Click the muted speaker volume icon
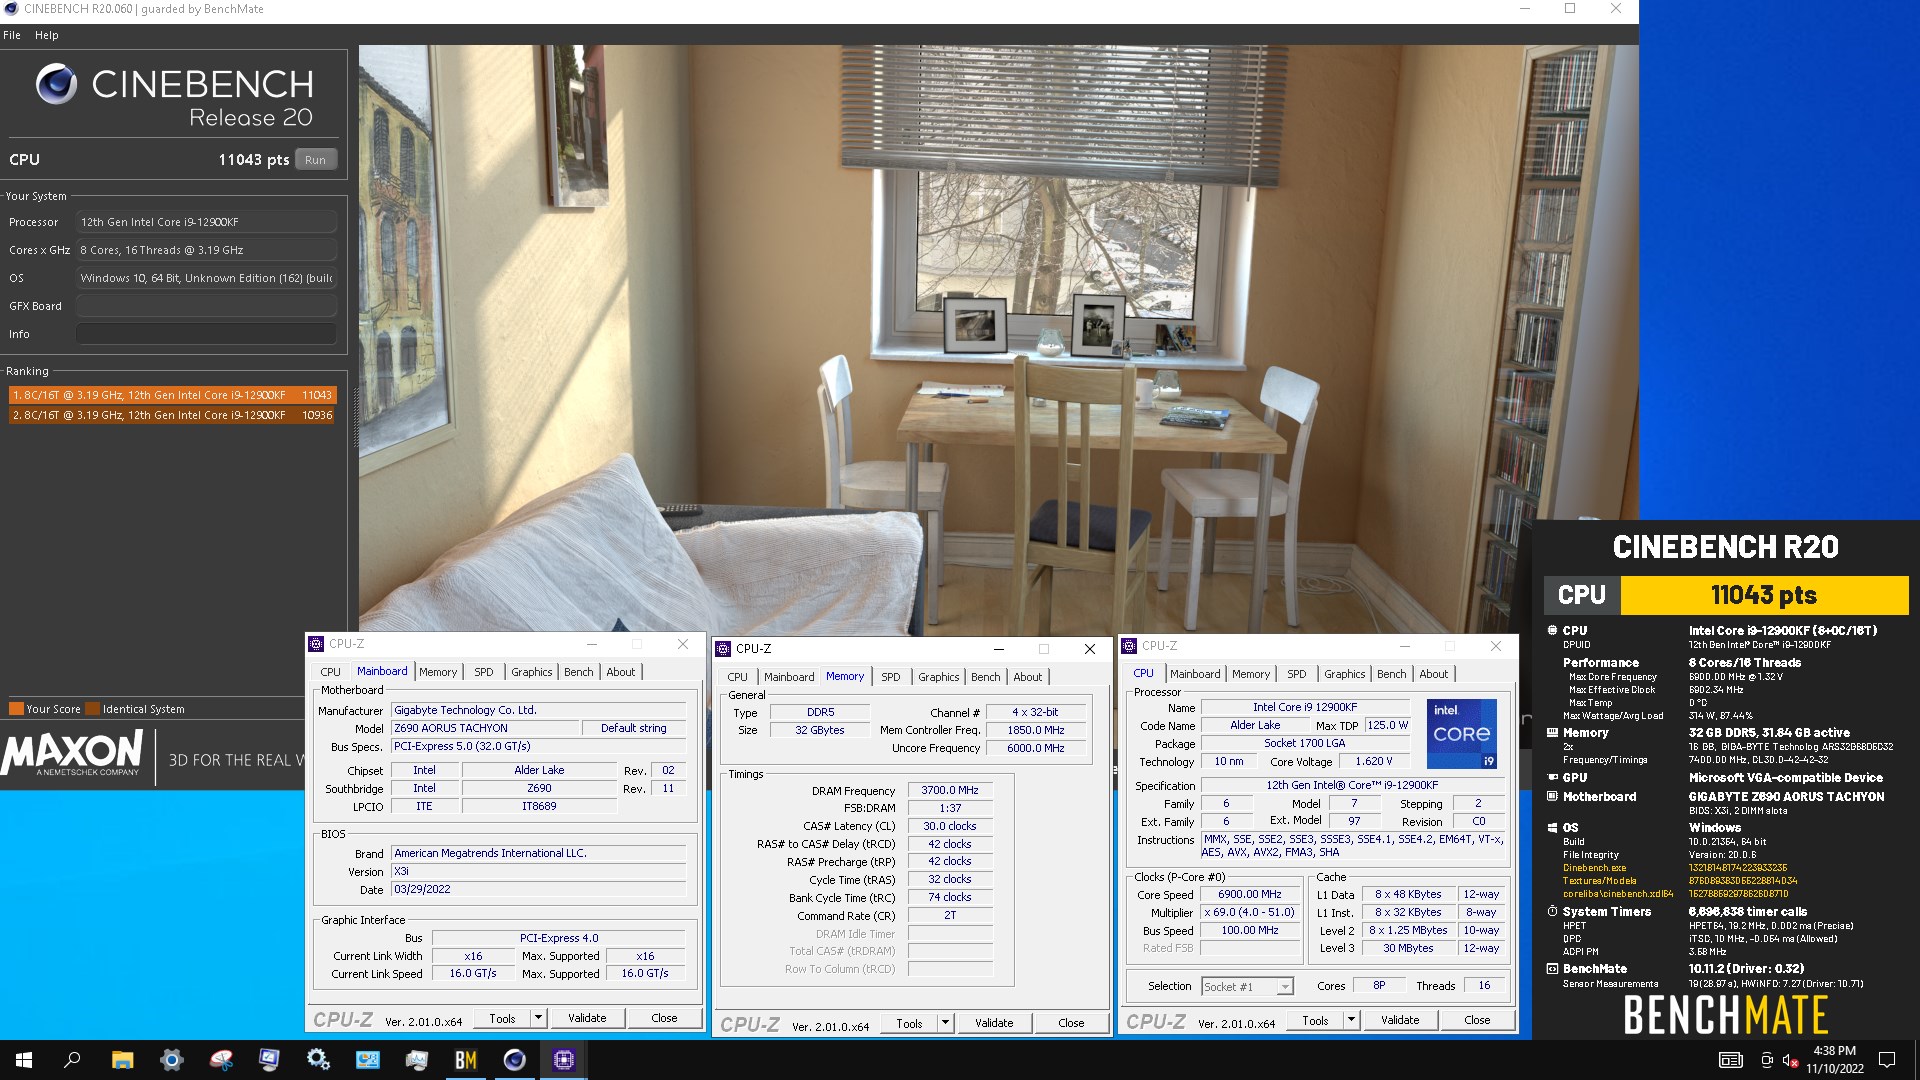 coord(1791,1060)
